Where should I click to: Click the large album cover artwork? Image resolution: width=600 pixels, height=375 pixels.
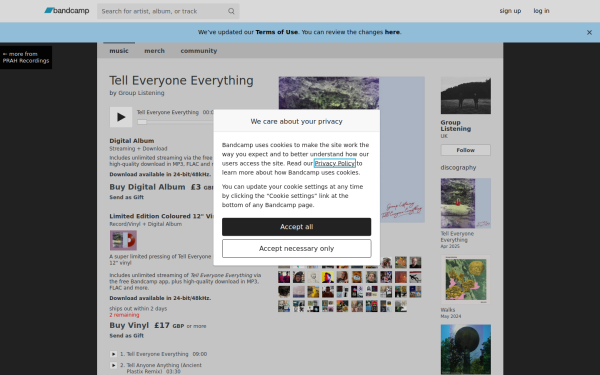[352, 150]
